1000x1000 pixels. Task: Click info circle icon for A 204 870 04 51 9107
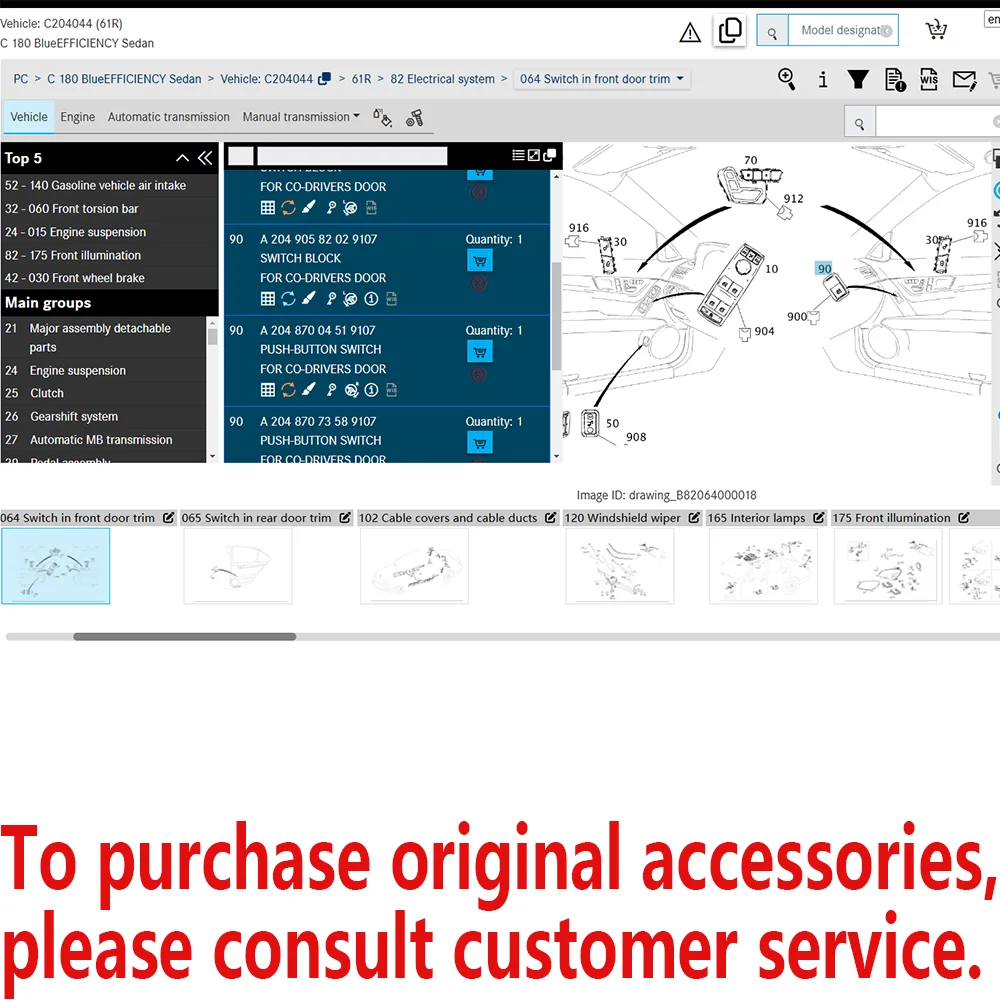371,390
